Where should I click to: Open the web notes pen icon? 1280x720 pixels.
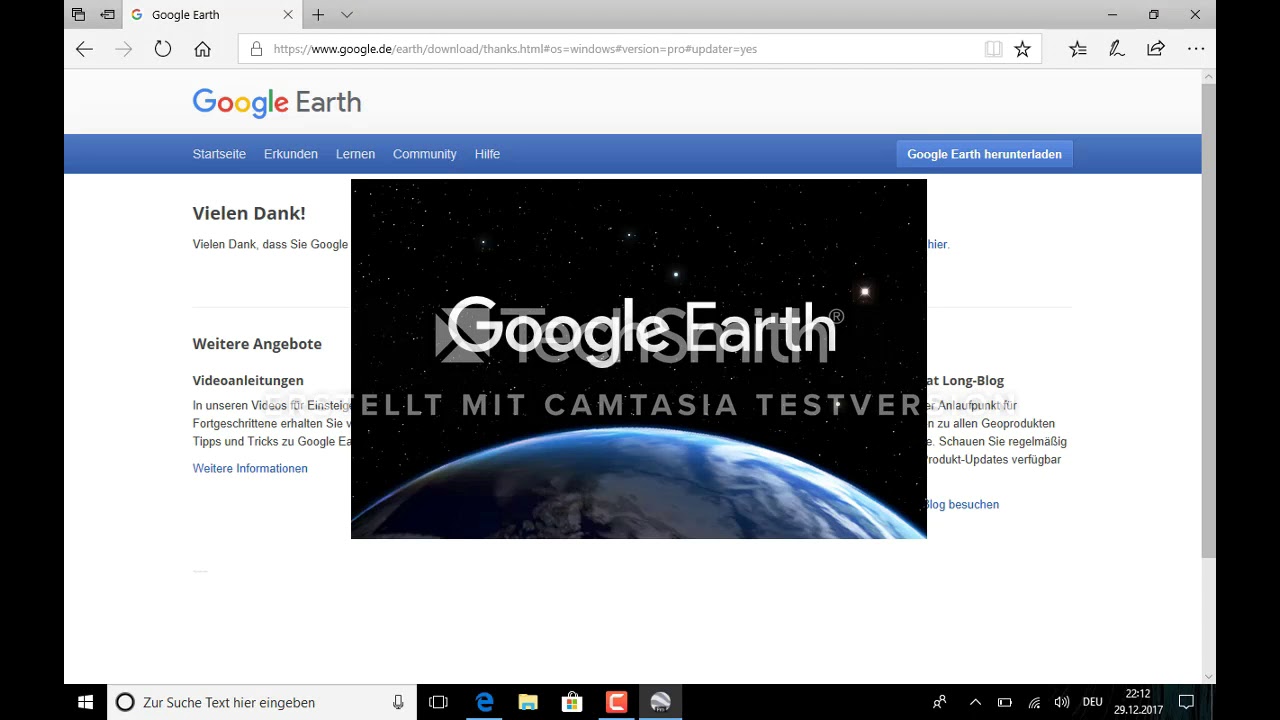pos(1117,49)
